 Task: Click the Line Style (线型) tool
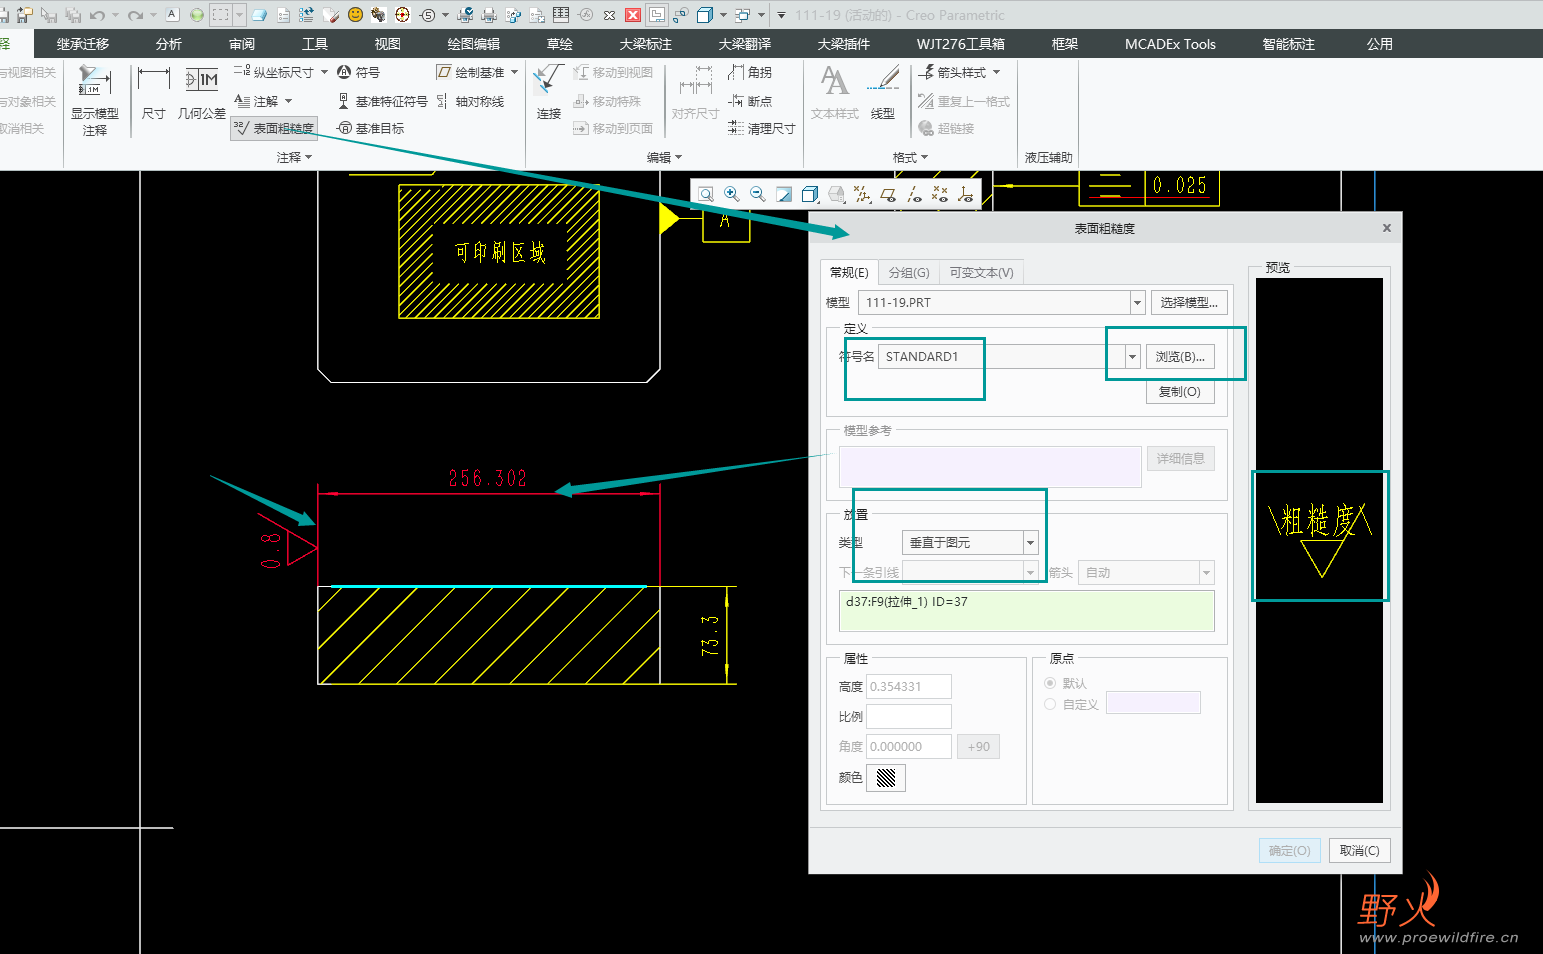click(x=883, y=93)
